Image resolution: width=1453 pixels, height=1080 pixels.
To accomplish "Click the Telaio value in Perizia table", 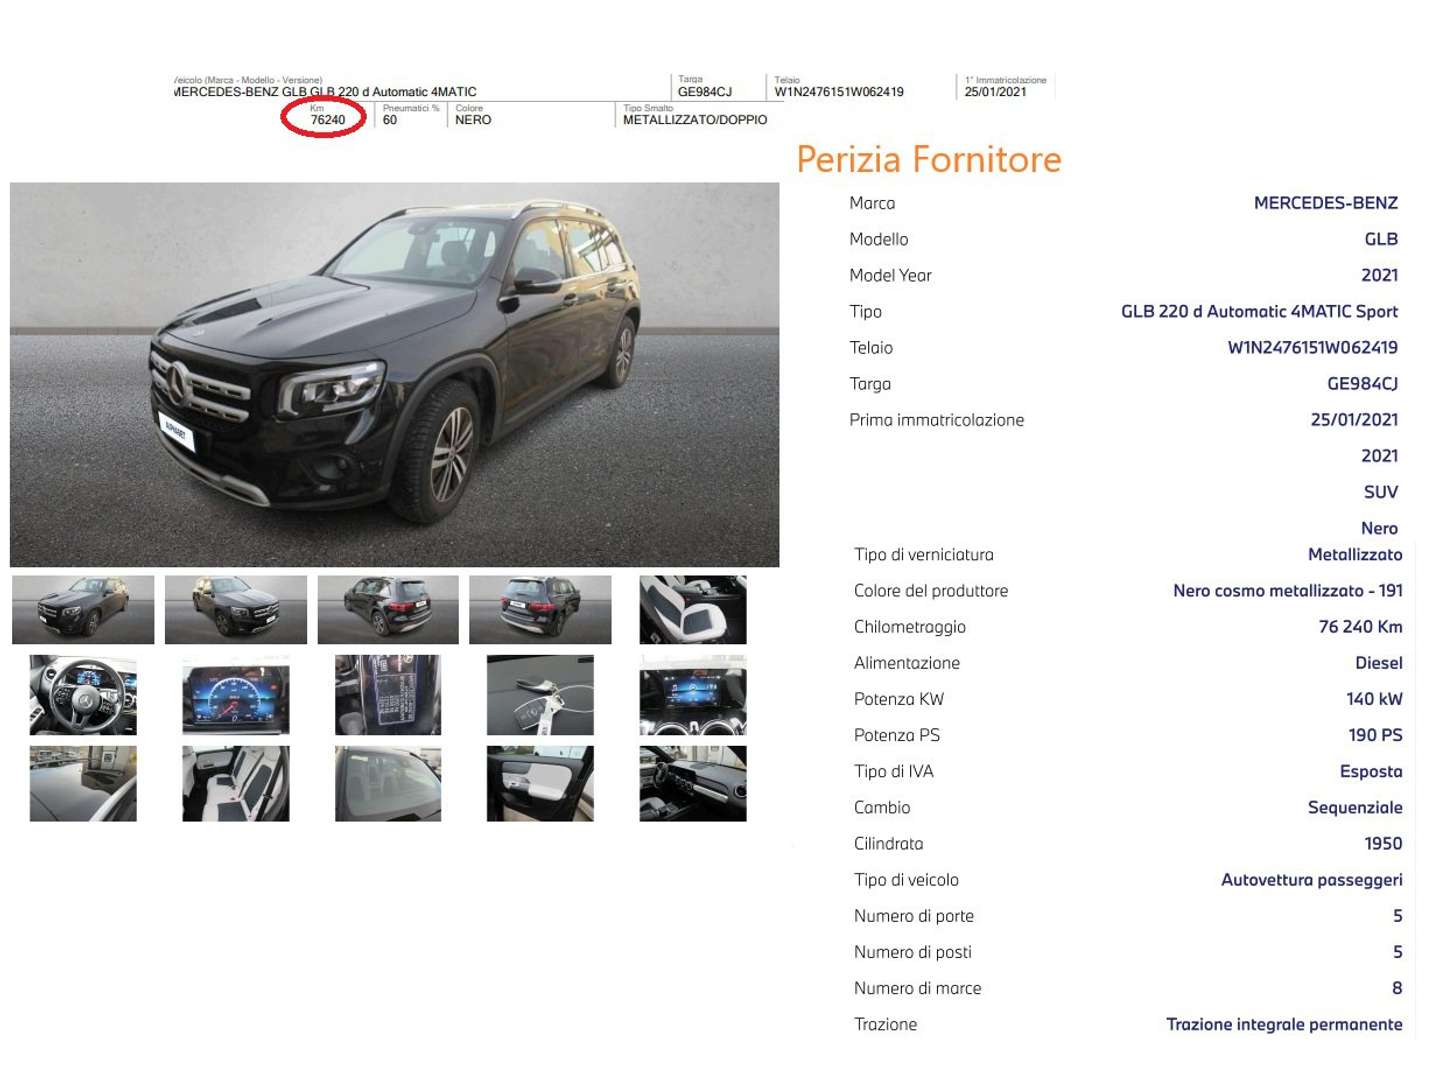I will [x=1313, y=347].
